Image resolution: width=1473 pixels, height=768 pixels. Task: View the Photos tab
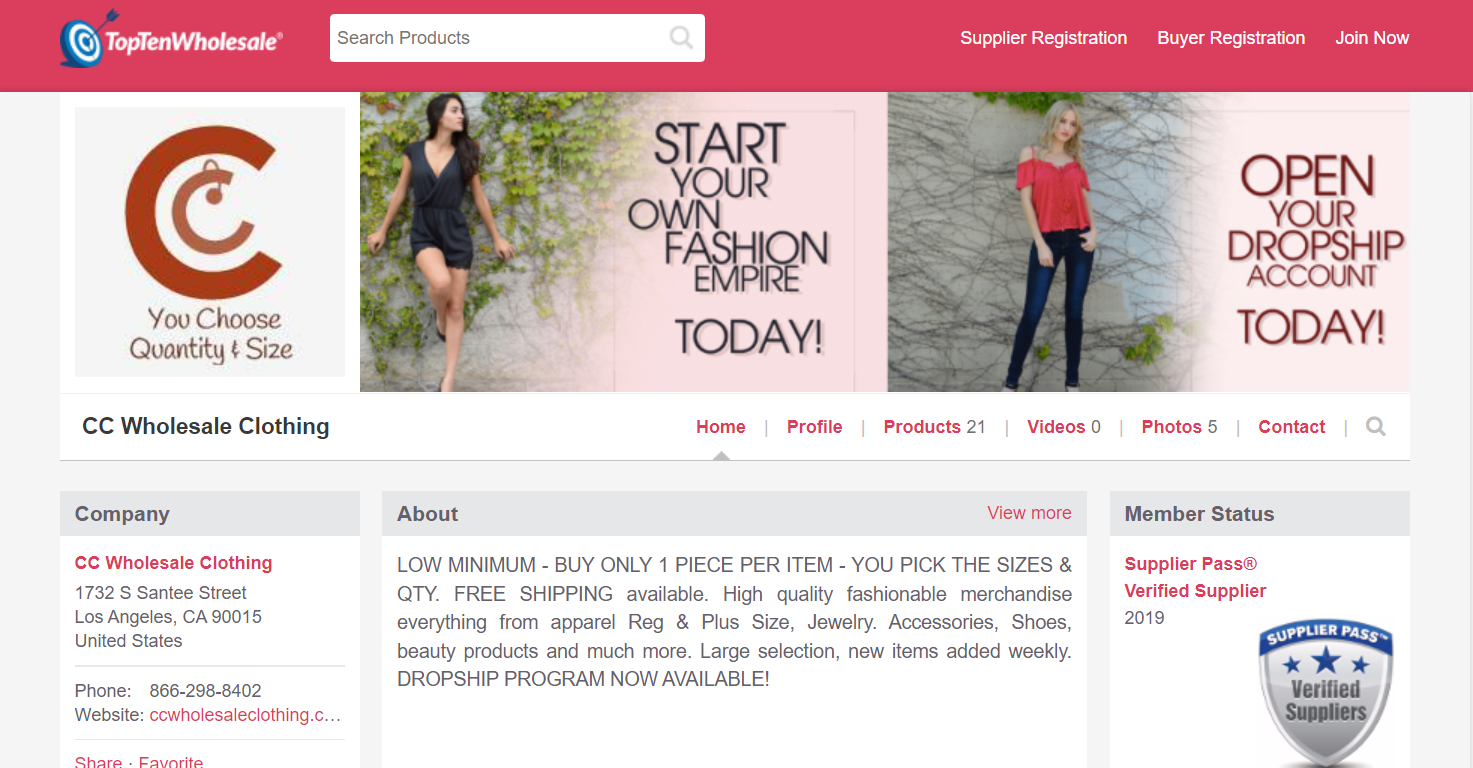[x=1179, y=427]
